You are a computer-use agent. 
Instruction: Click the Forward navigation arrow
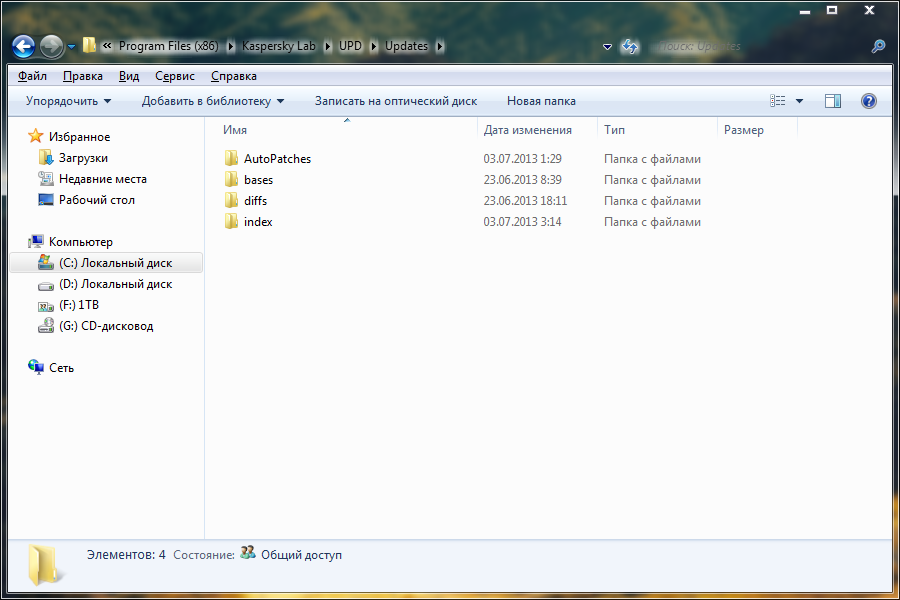click(x=51, y=47)
